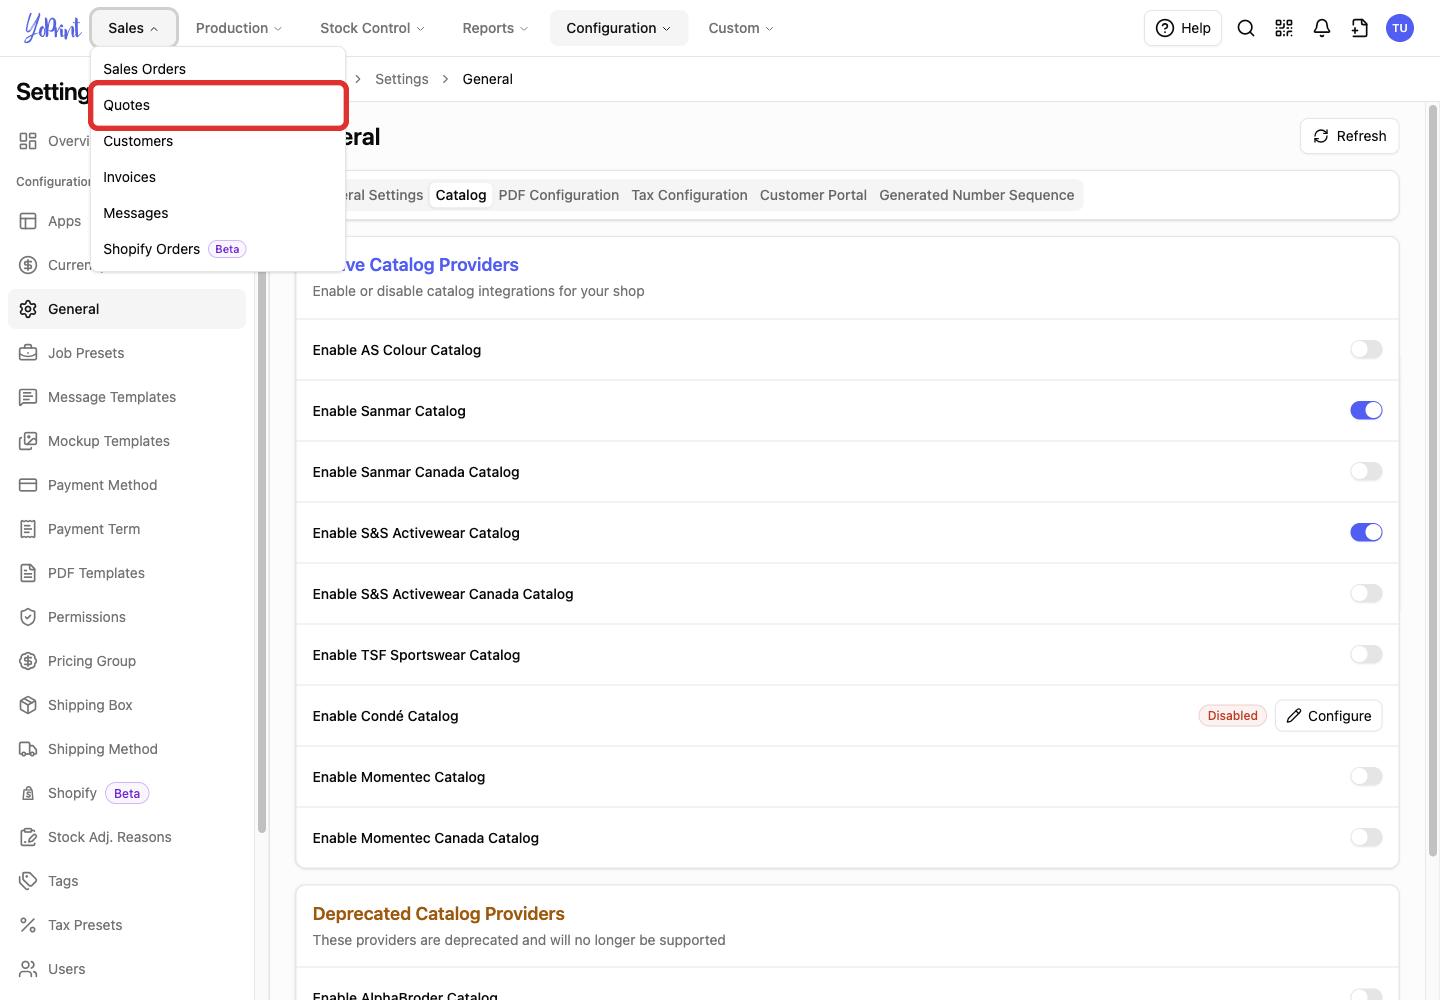Click the Payment Method card icon
Screen dimensions: 1440x1000
coord(28,485)
